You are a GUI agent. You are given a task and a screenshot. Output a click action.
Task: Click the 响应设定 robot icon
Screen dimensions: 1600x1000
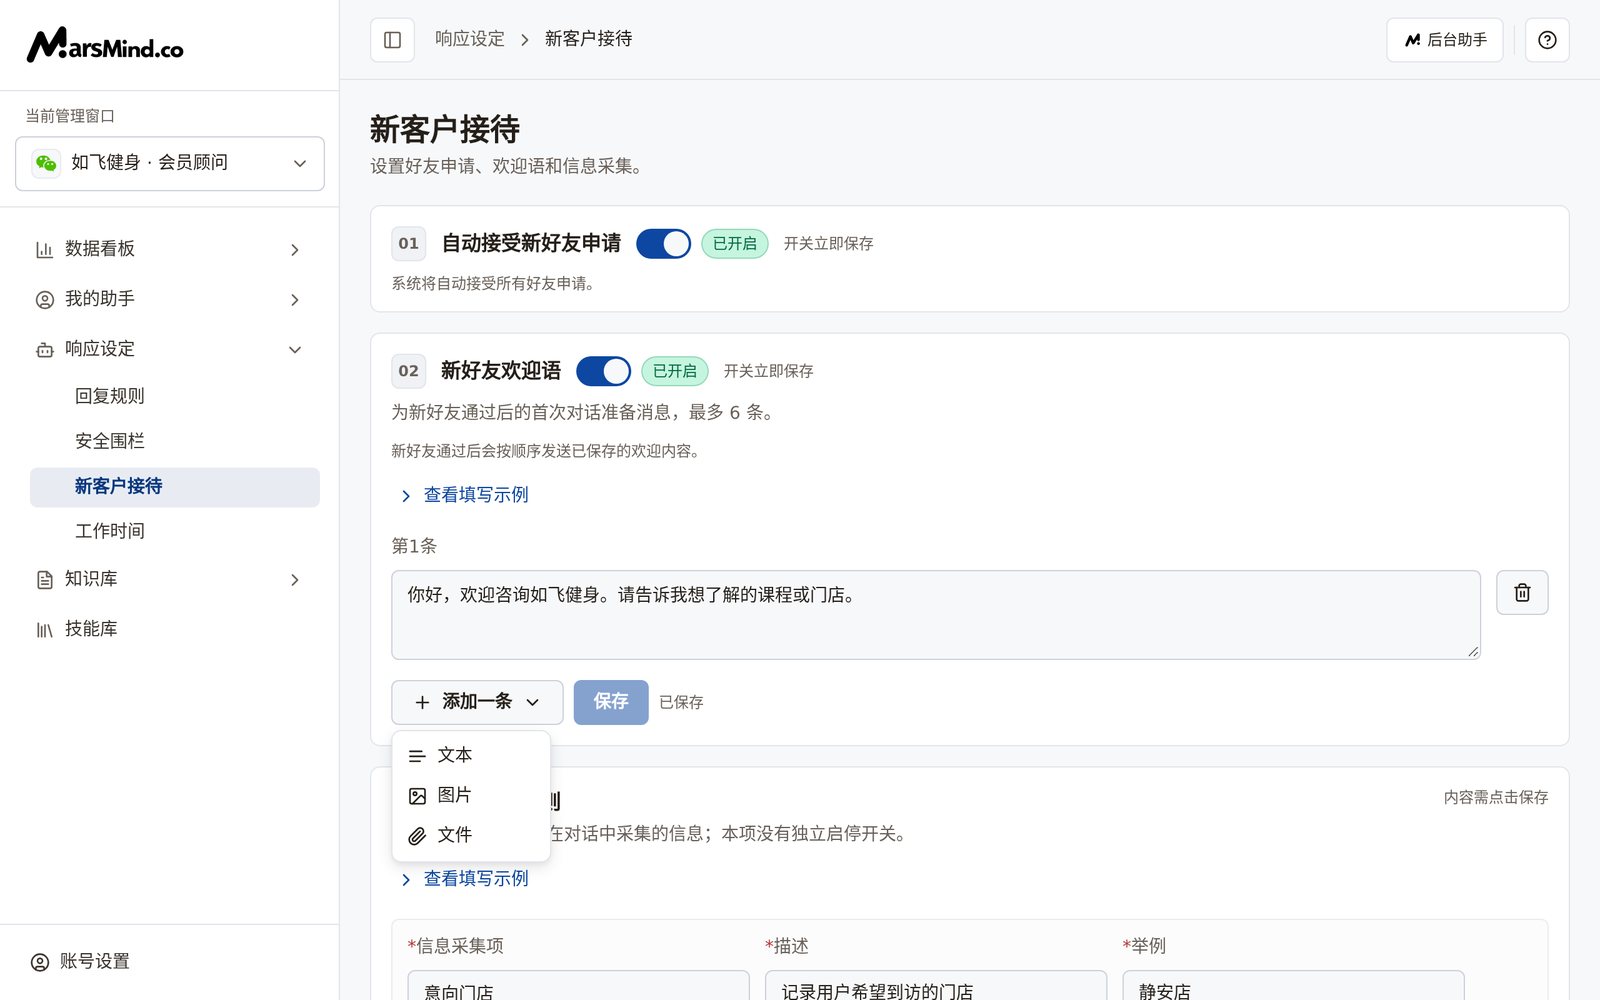(x=44, y=349)
